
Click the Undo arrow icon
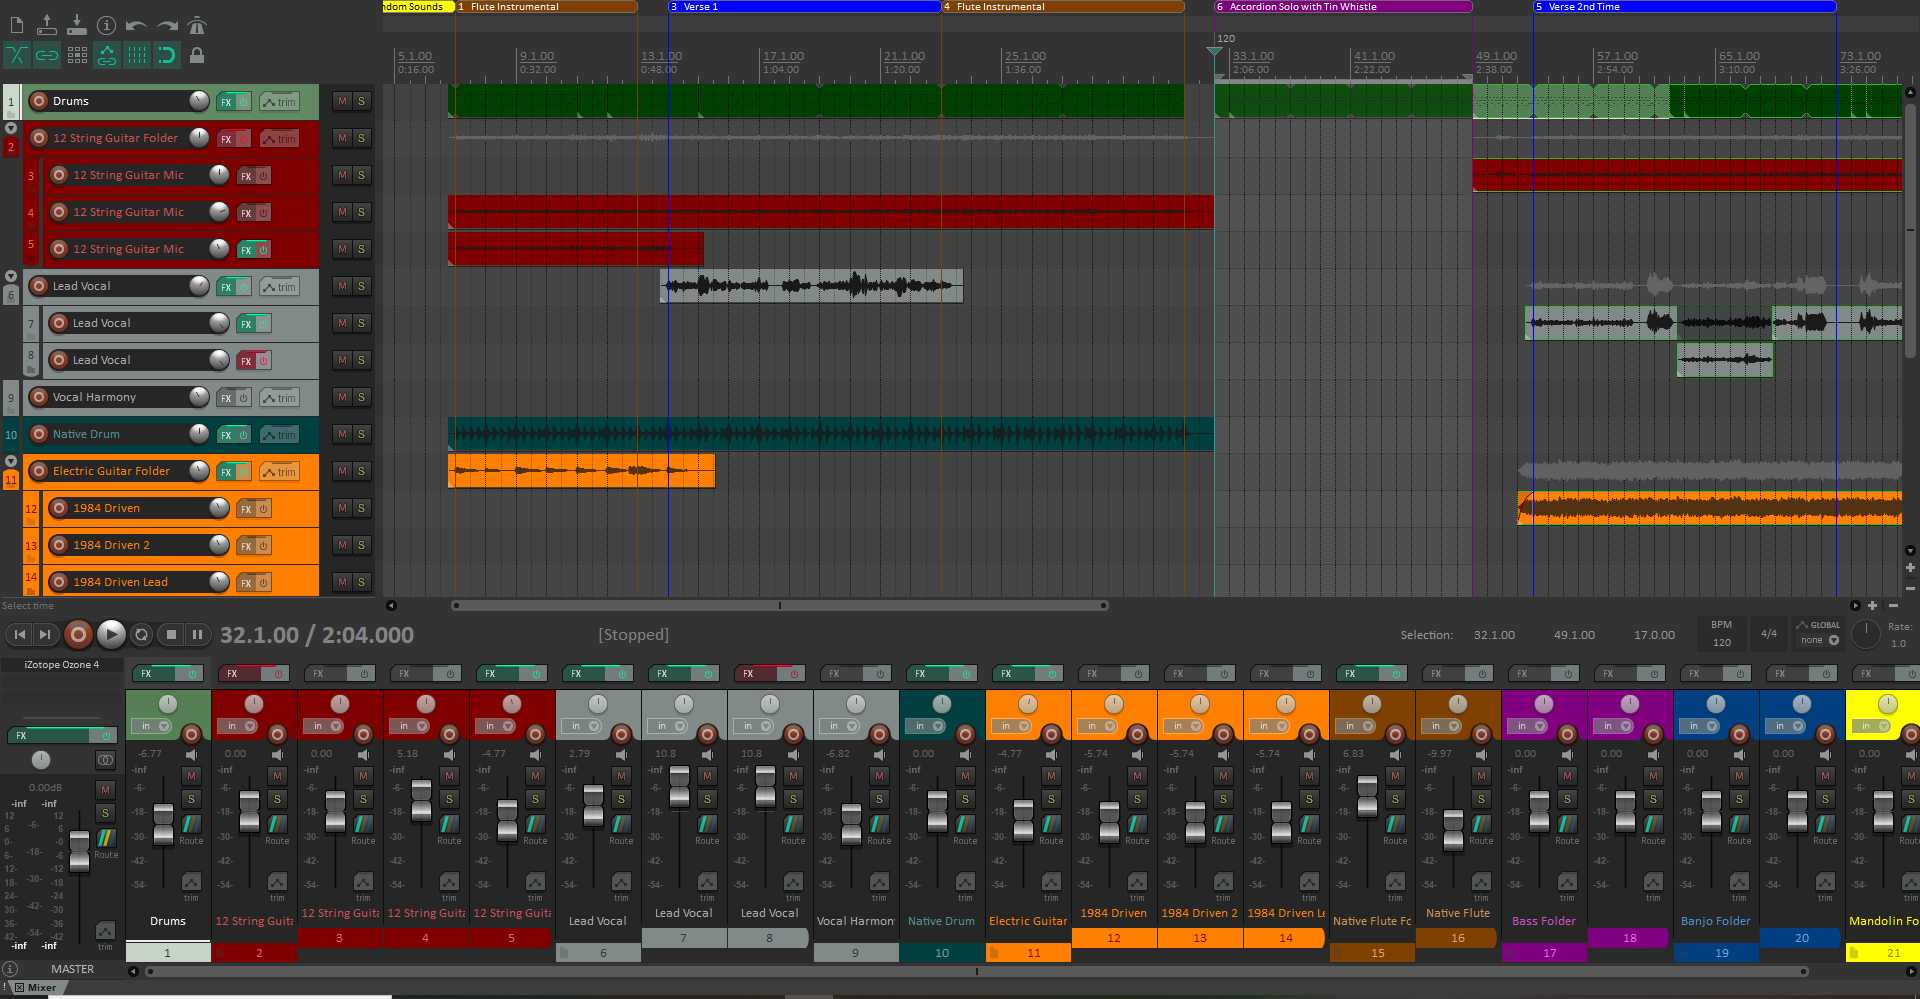tap(136, 25)
